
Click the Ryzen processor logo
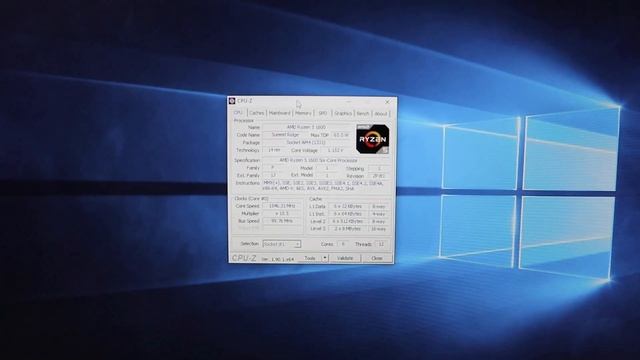tap(372, 139)
